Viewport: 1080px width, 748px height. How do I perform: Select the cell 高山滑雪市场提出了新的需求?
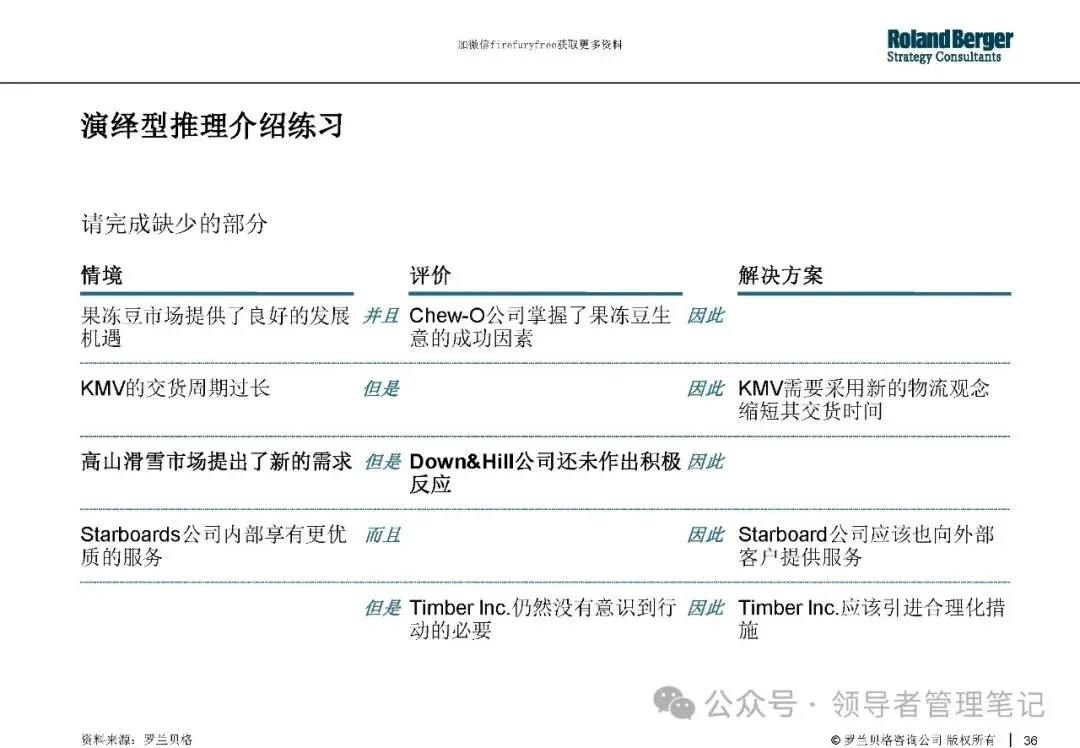click(216, 461)
